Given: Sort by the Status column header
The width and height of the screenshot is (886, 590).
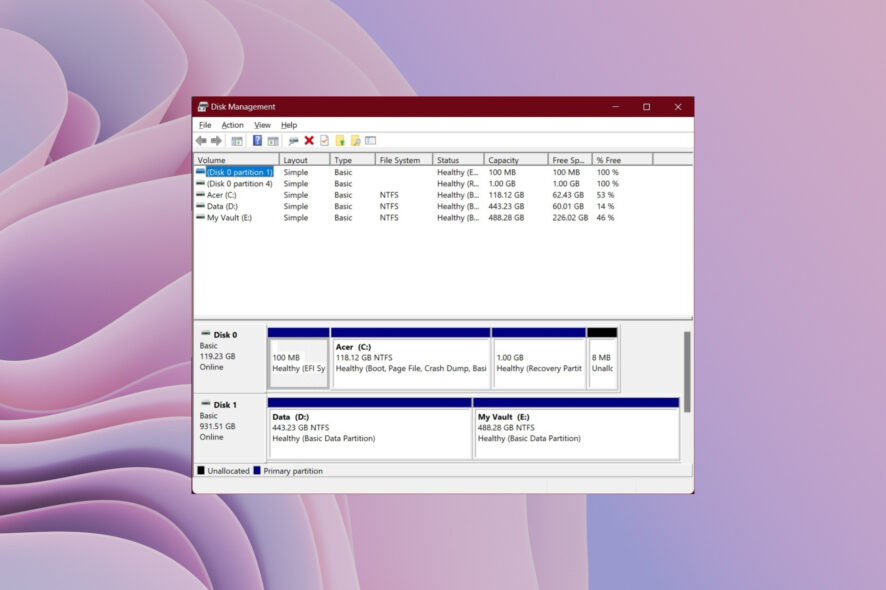Looking at the screenshot, I should (458, 160).
